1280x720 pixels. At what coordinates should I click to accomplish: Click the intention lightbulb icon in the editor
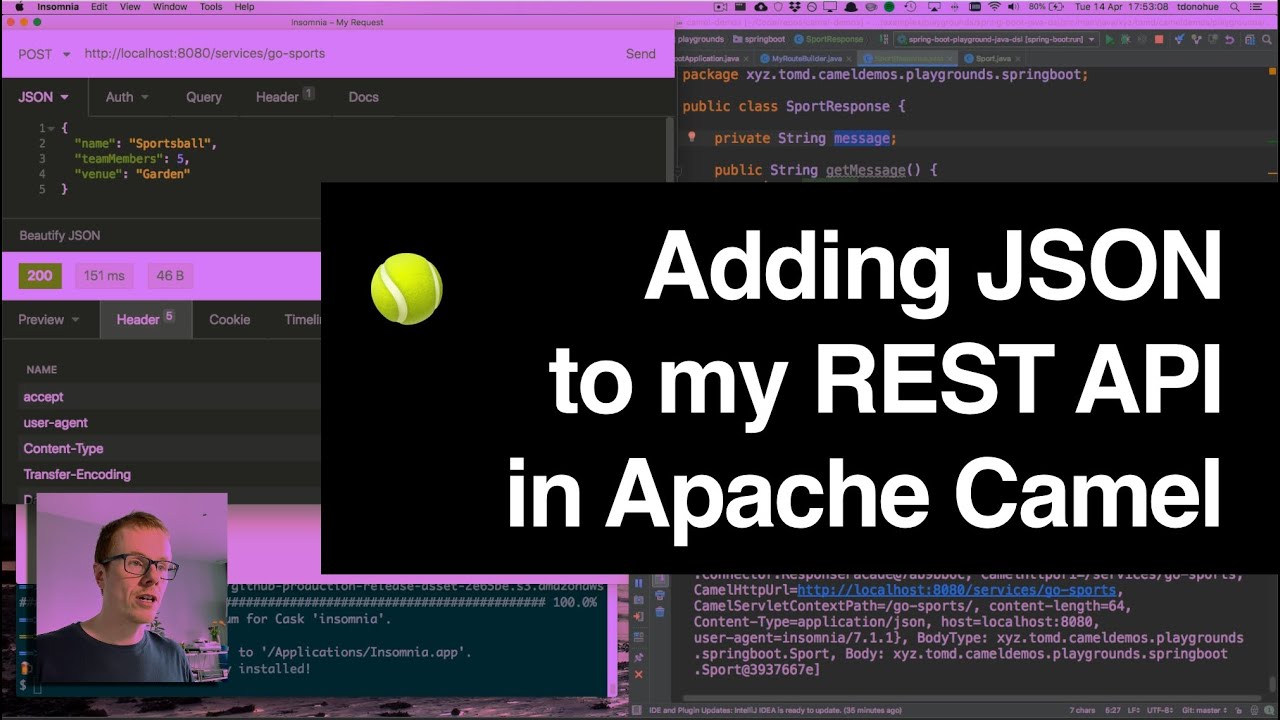691,137
